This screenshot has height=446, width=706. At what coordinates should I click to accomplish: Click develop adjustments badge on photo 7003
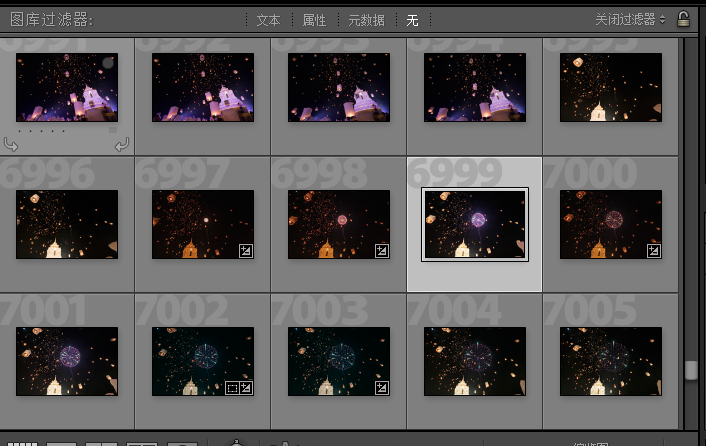381,388
